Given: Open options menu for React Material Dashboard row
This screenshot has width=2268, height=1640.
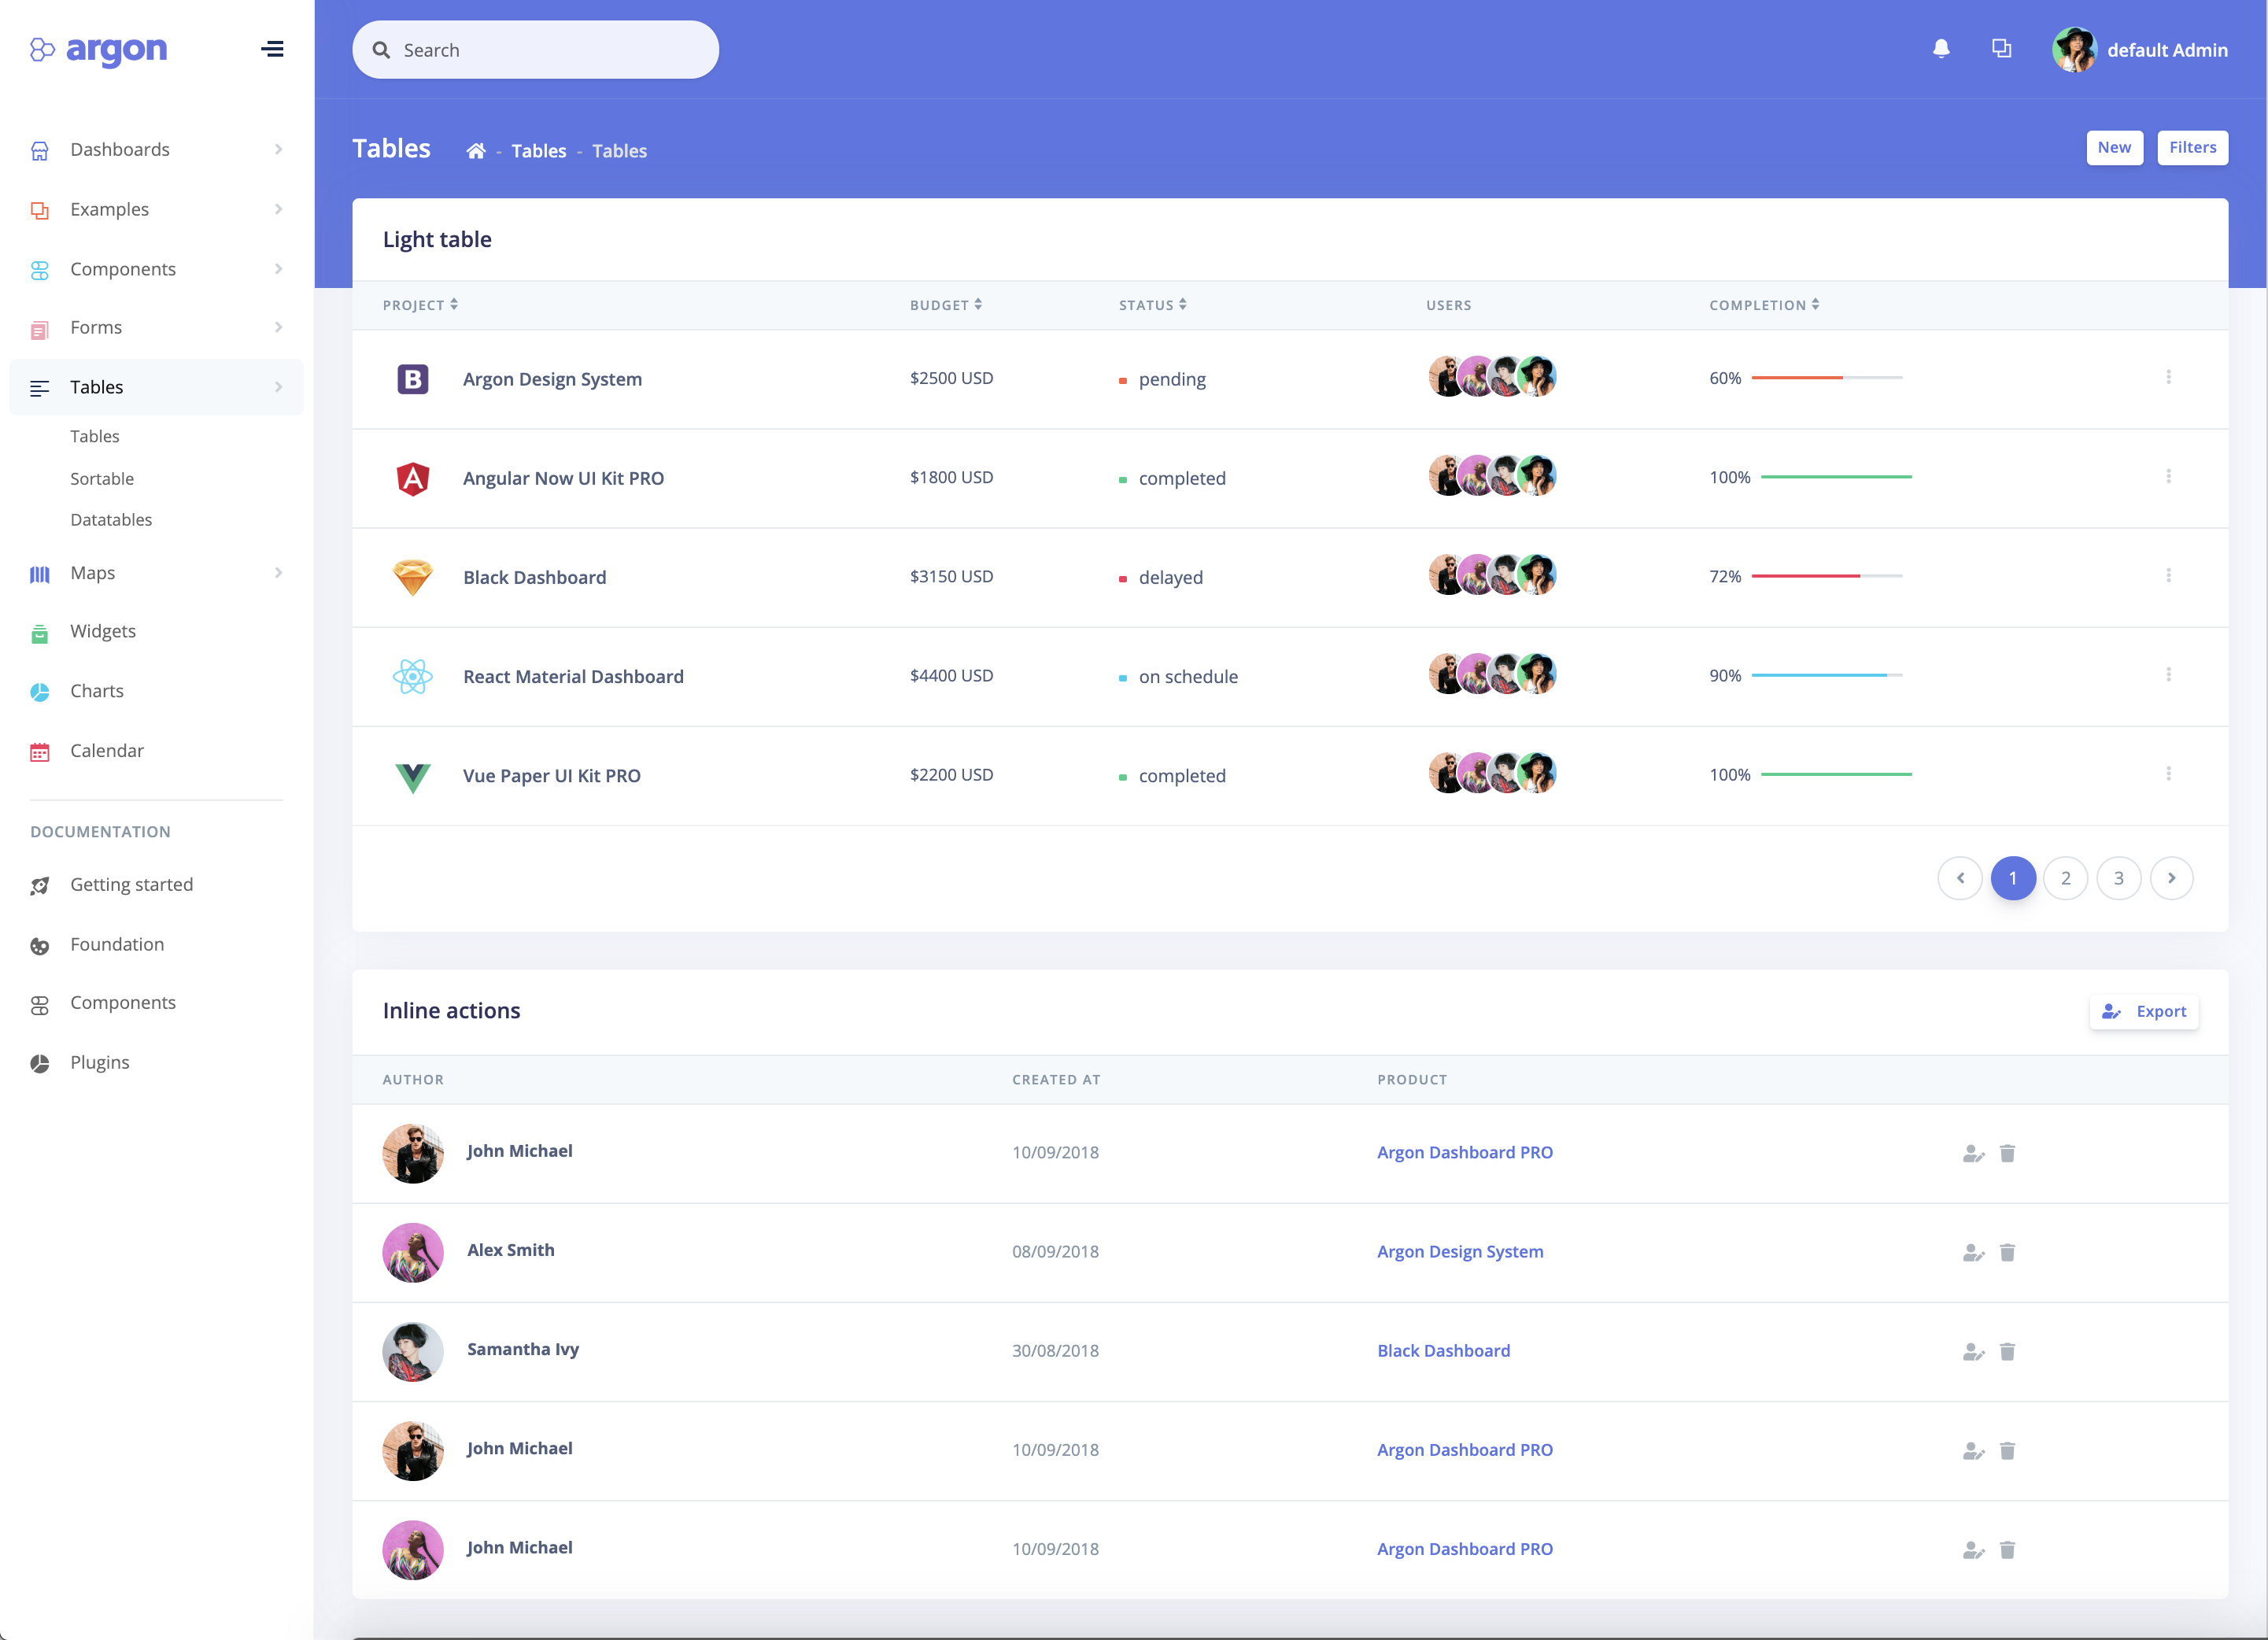Looking at the screenshot, I should click(2168, 674).
